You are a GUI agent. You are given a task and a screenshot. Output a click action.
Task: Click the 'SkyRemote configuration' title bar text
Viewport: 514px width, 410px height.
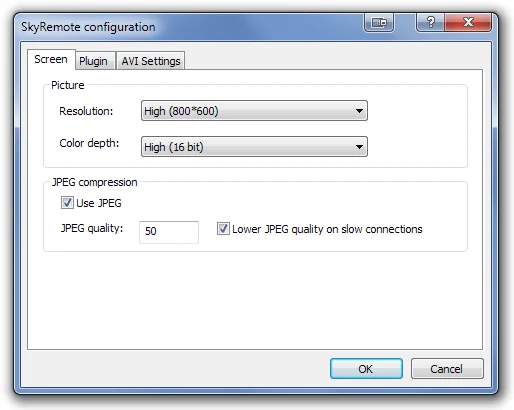point(88,27)
